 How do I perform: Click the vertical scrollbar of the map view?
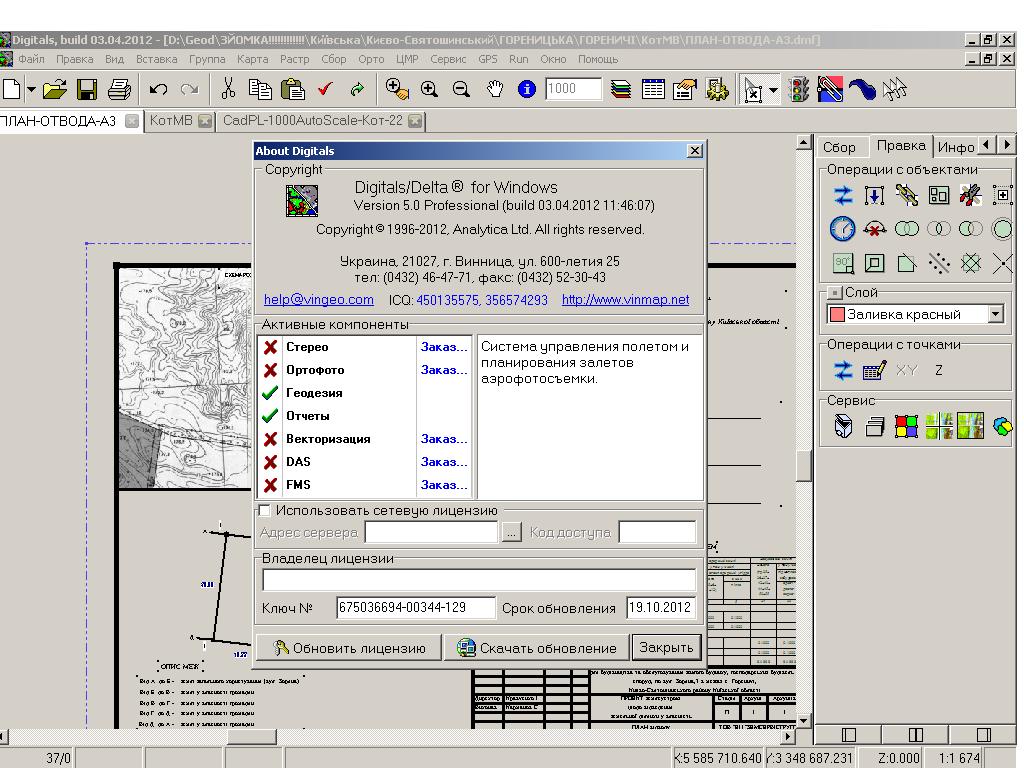coord(804,431)
